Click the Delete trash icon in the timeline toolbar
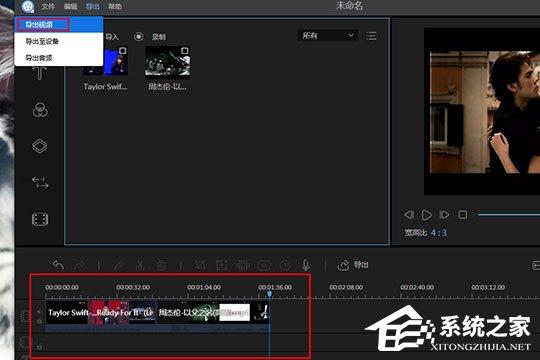The width and height of the screenshot is (540, 360). click(x=161, y=265)
